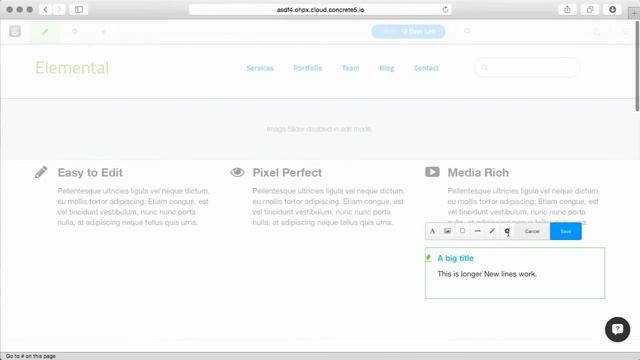Click the "A big title" heading text
This screenshot has width=640, height=360.
[x=456, y=258]
